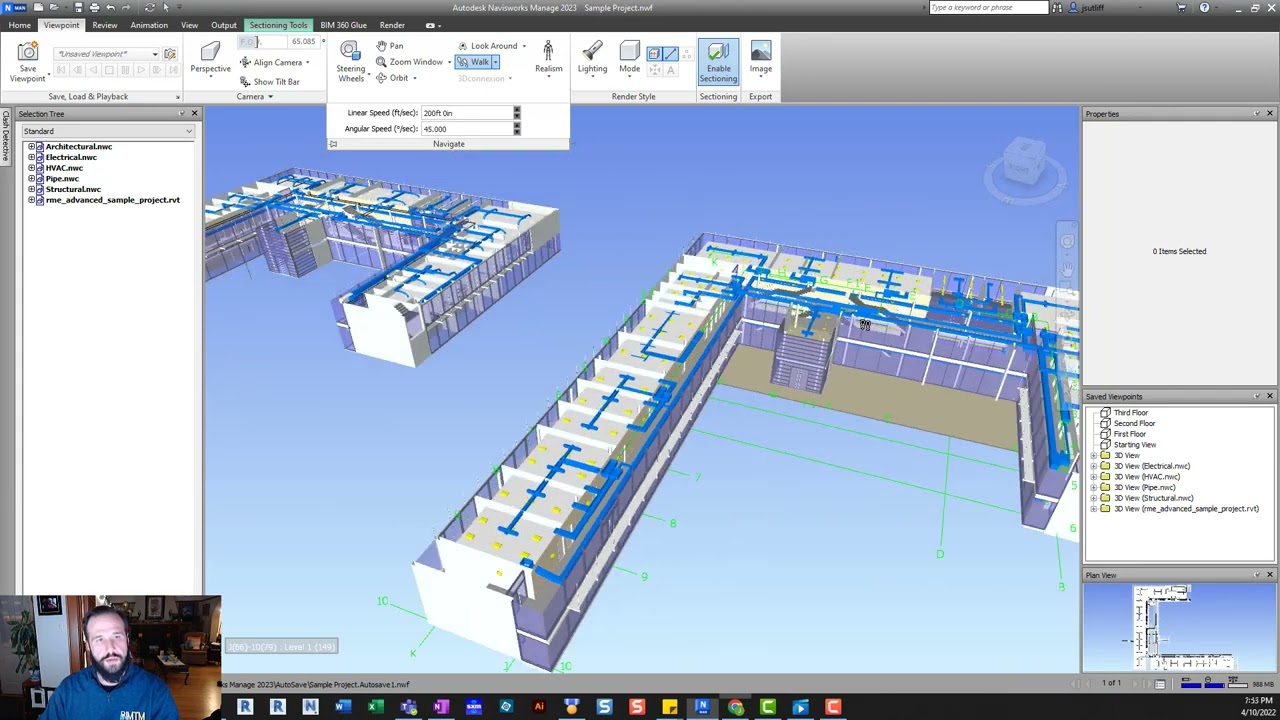
Task: Open the BIM 360 Glue tab
Action: click(x=343, y=25)
